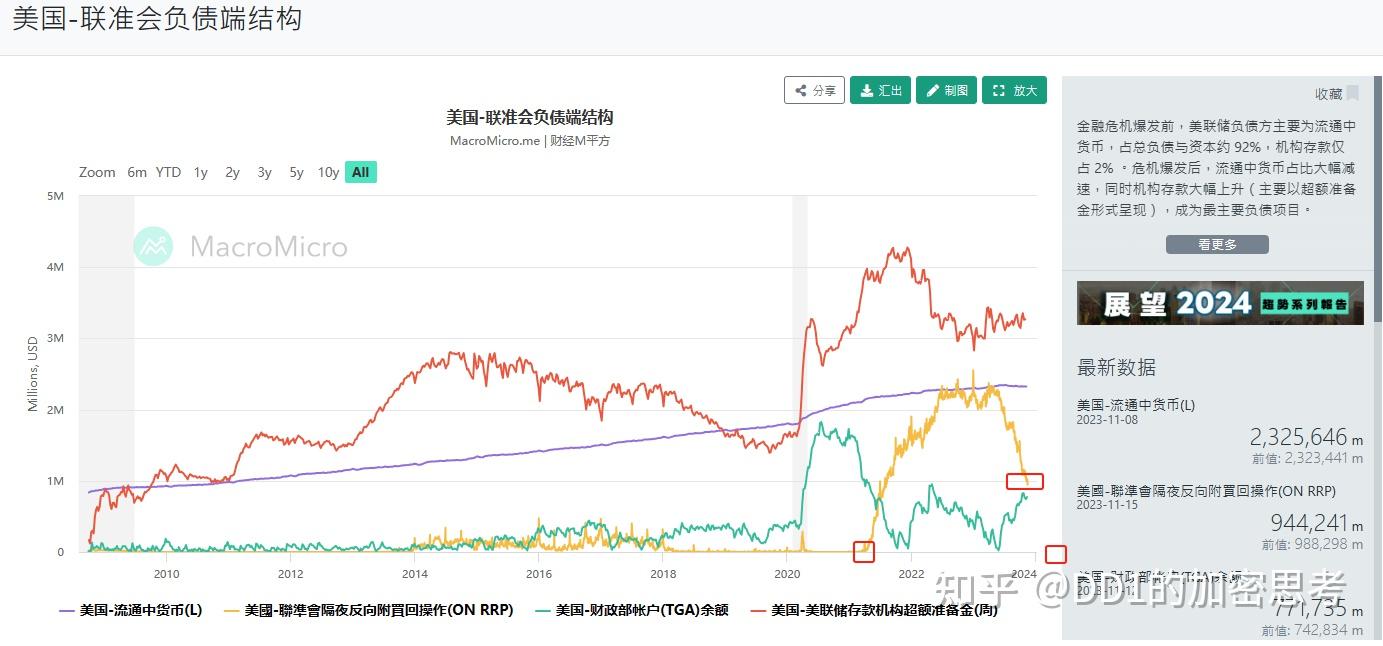Image resolution: width=1383 pixels, height=646 pixels.
Task: Set chart zoom to 10y
Action: 328,172
